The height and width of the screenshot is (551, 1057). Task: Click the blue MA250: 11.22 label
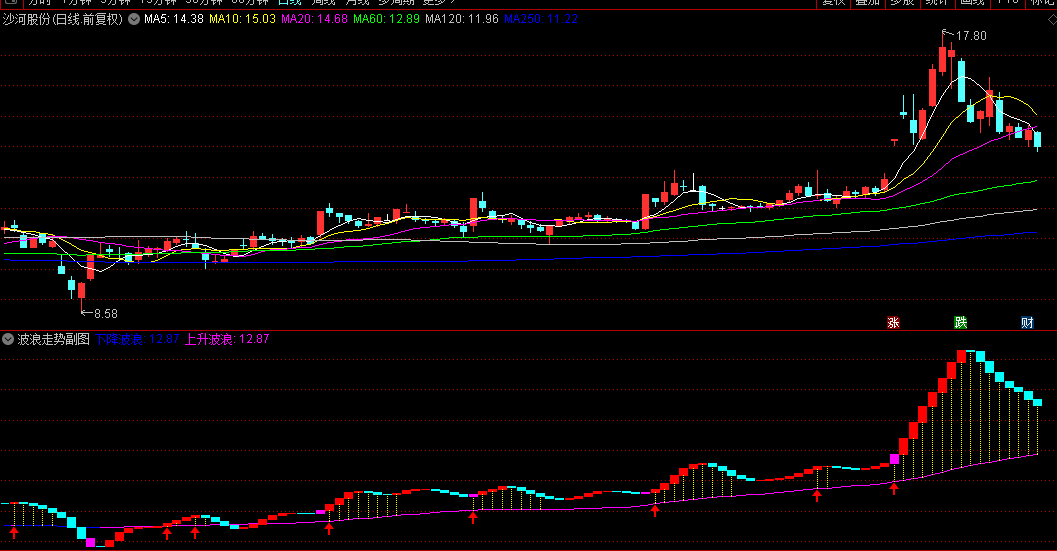click(x=541, y=19)
